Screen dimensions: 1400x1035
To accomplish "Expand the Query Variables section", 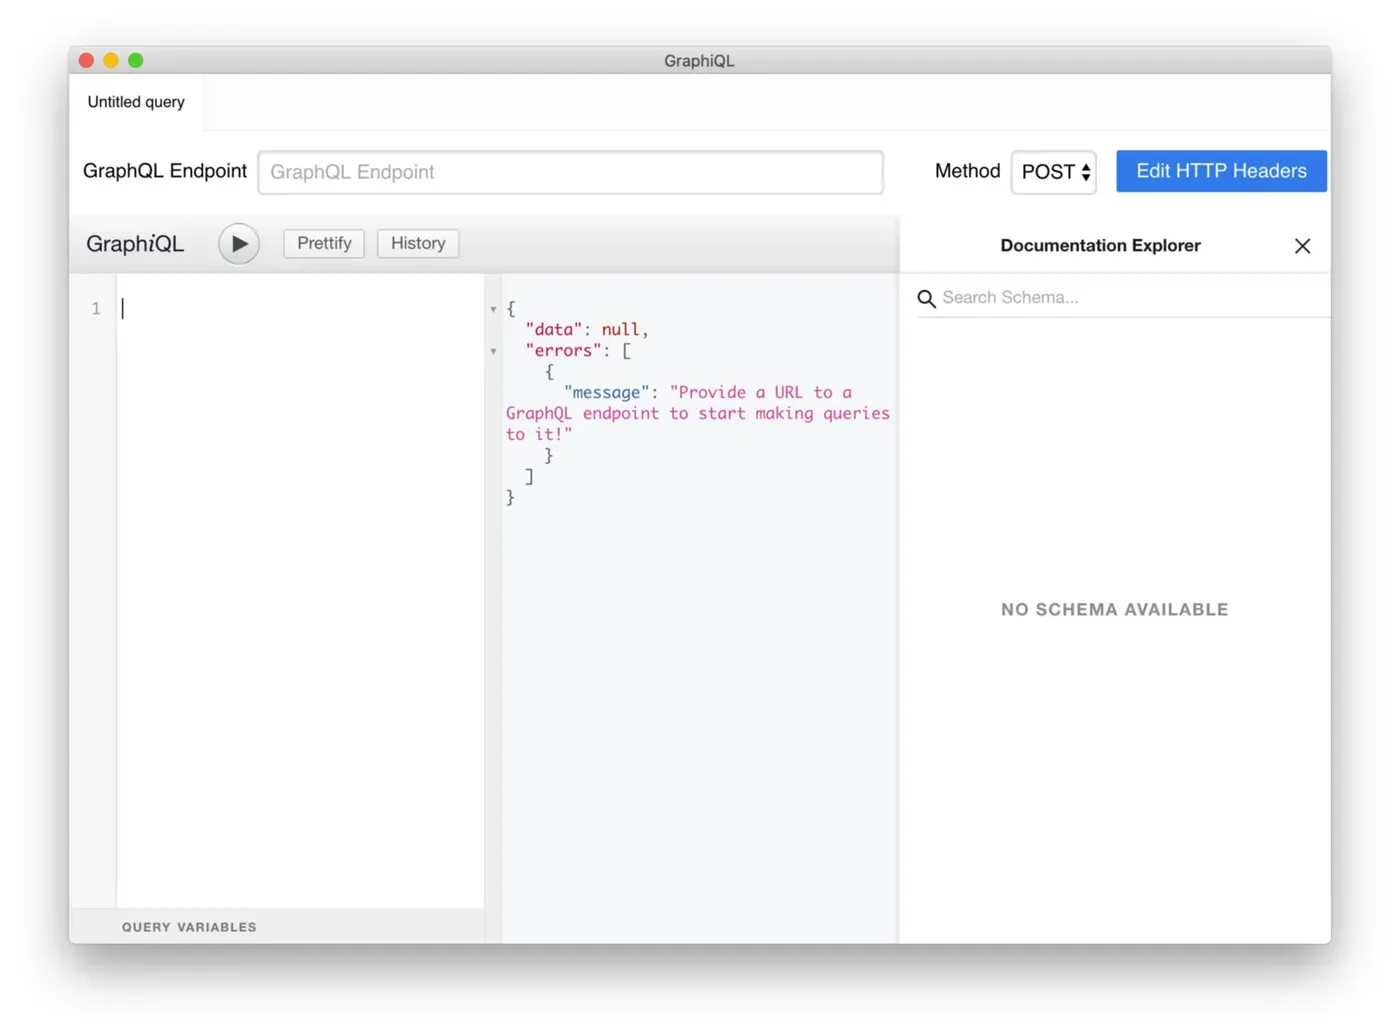I will point(189,926).
